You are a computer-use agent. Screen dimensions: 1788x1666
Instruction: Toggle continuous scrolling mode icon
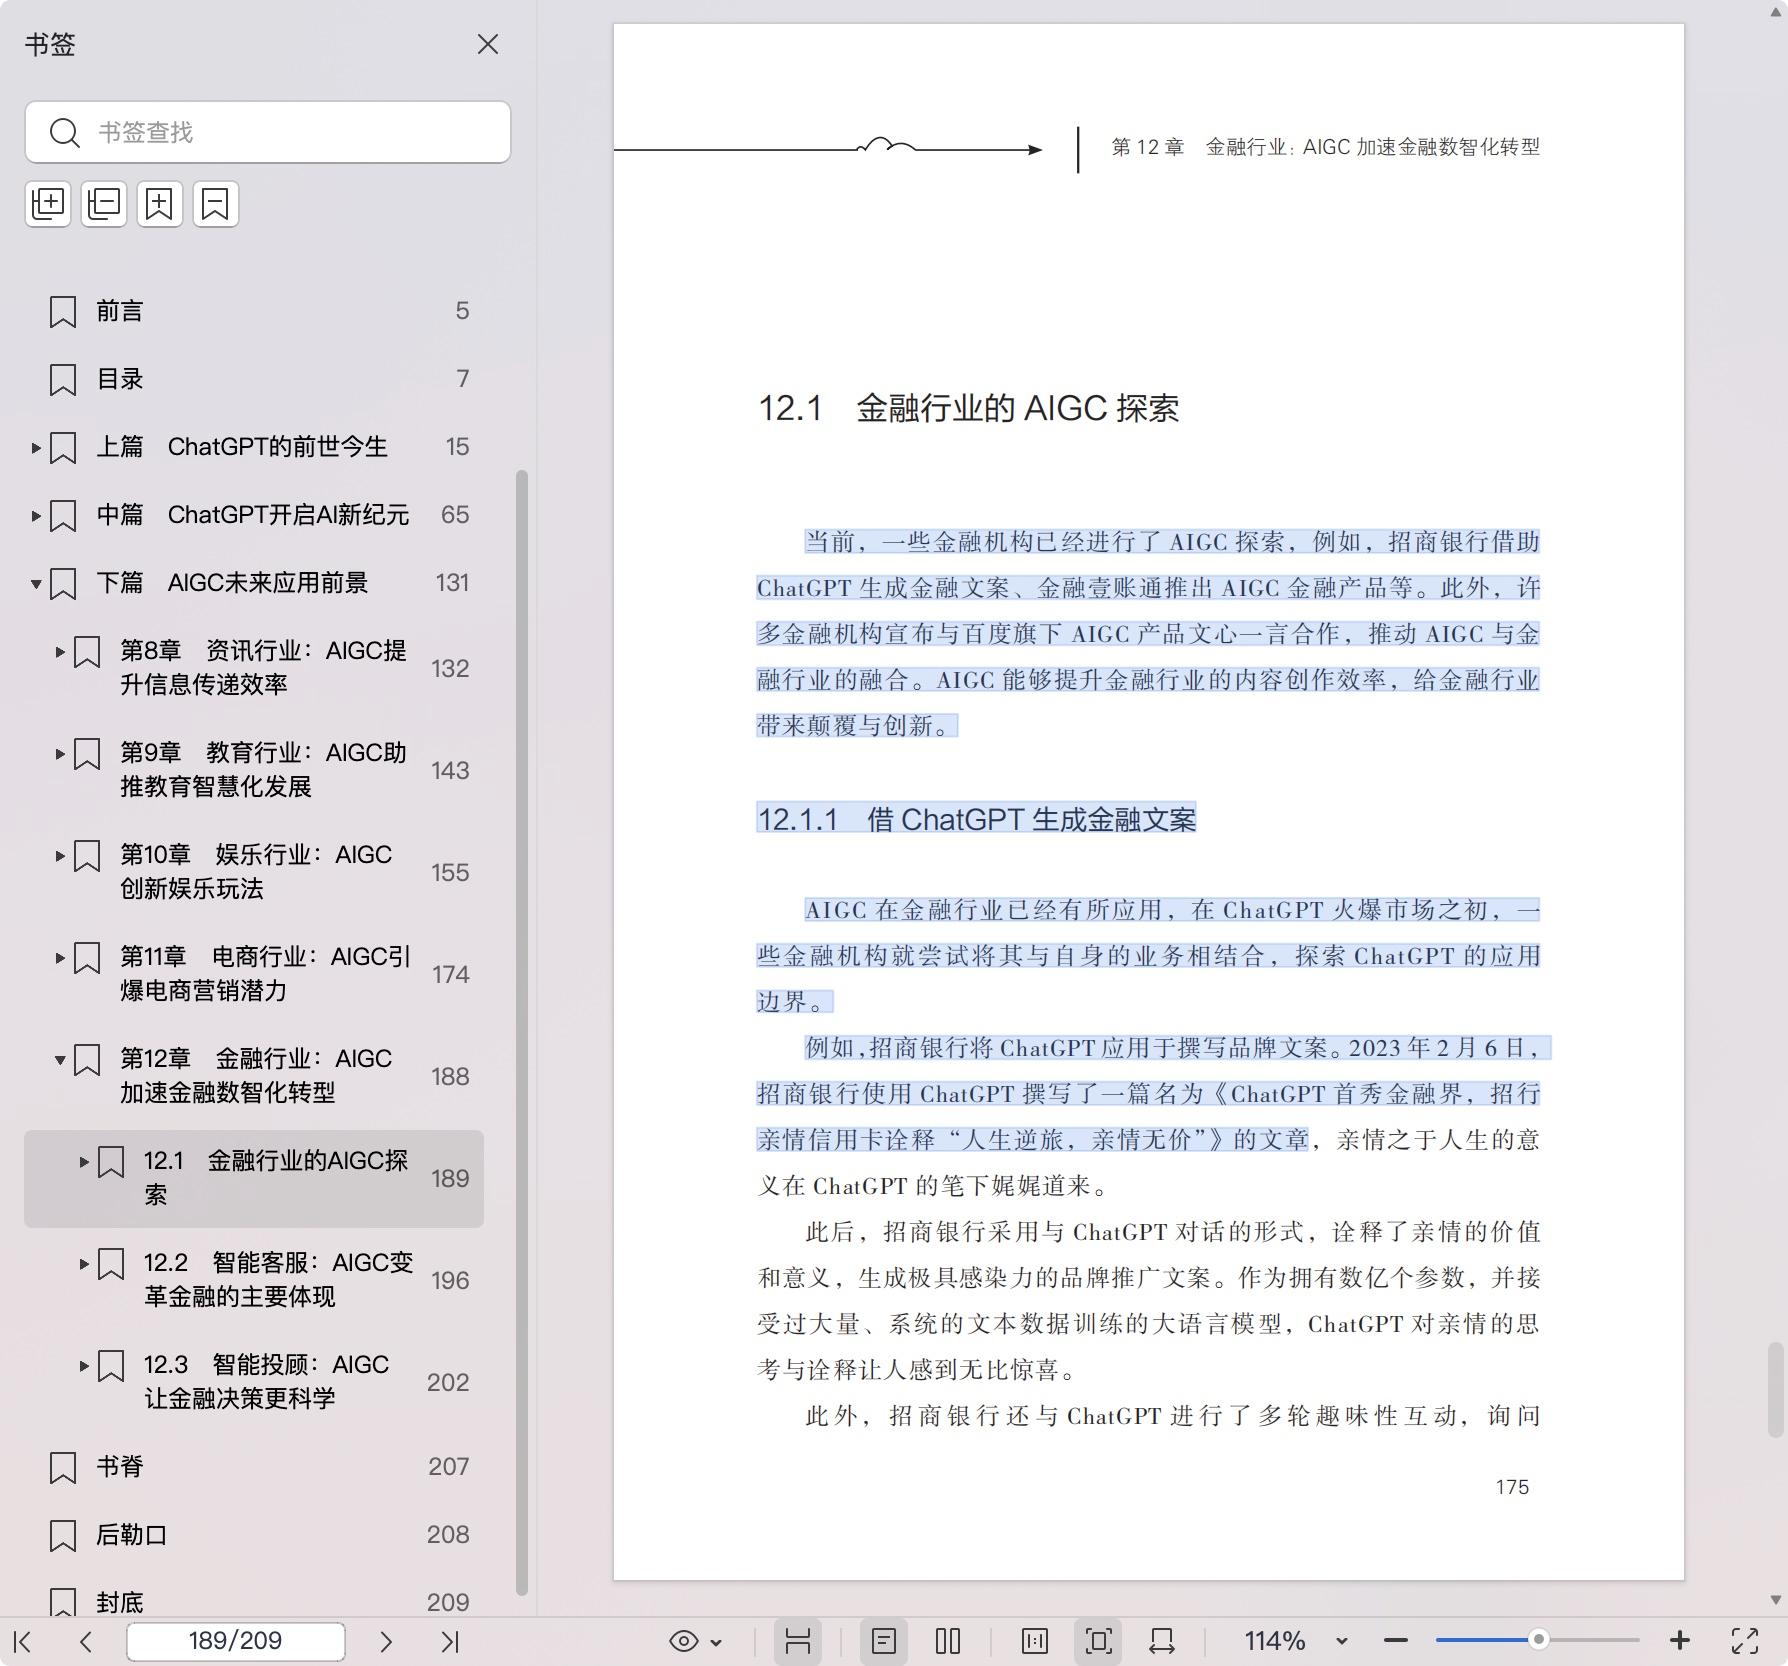click(x=797, y=1641)
